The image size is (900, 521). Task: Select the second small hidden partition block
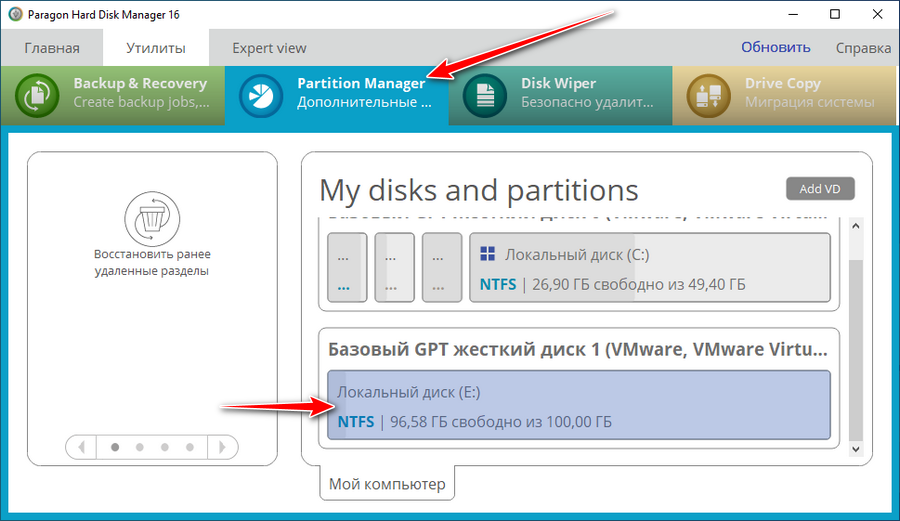point(394,267)
